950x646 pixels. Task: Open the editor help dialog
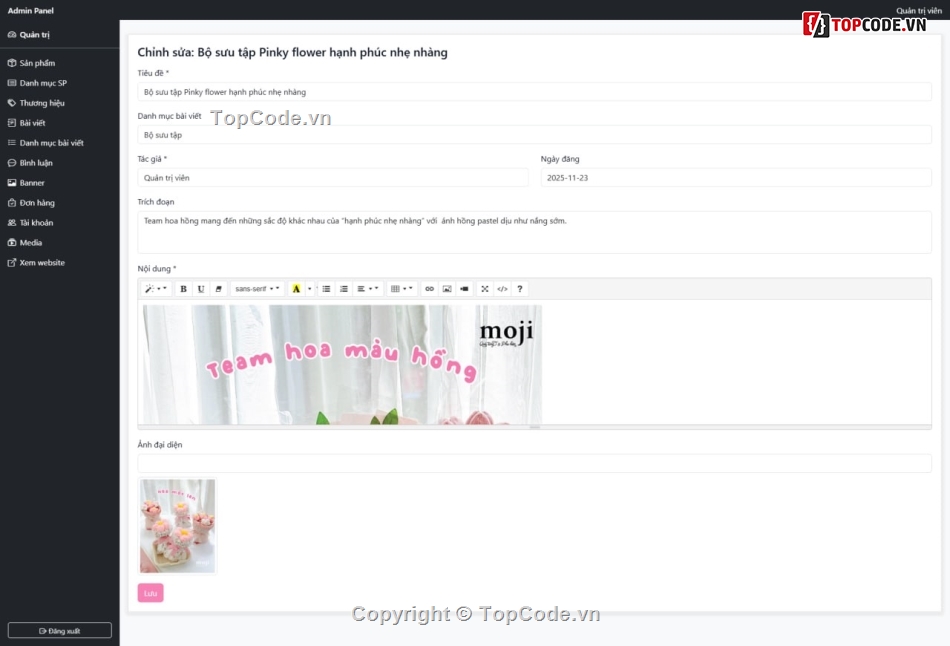[x=520, y=289]
